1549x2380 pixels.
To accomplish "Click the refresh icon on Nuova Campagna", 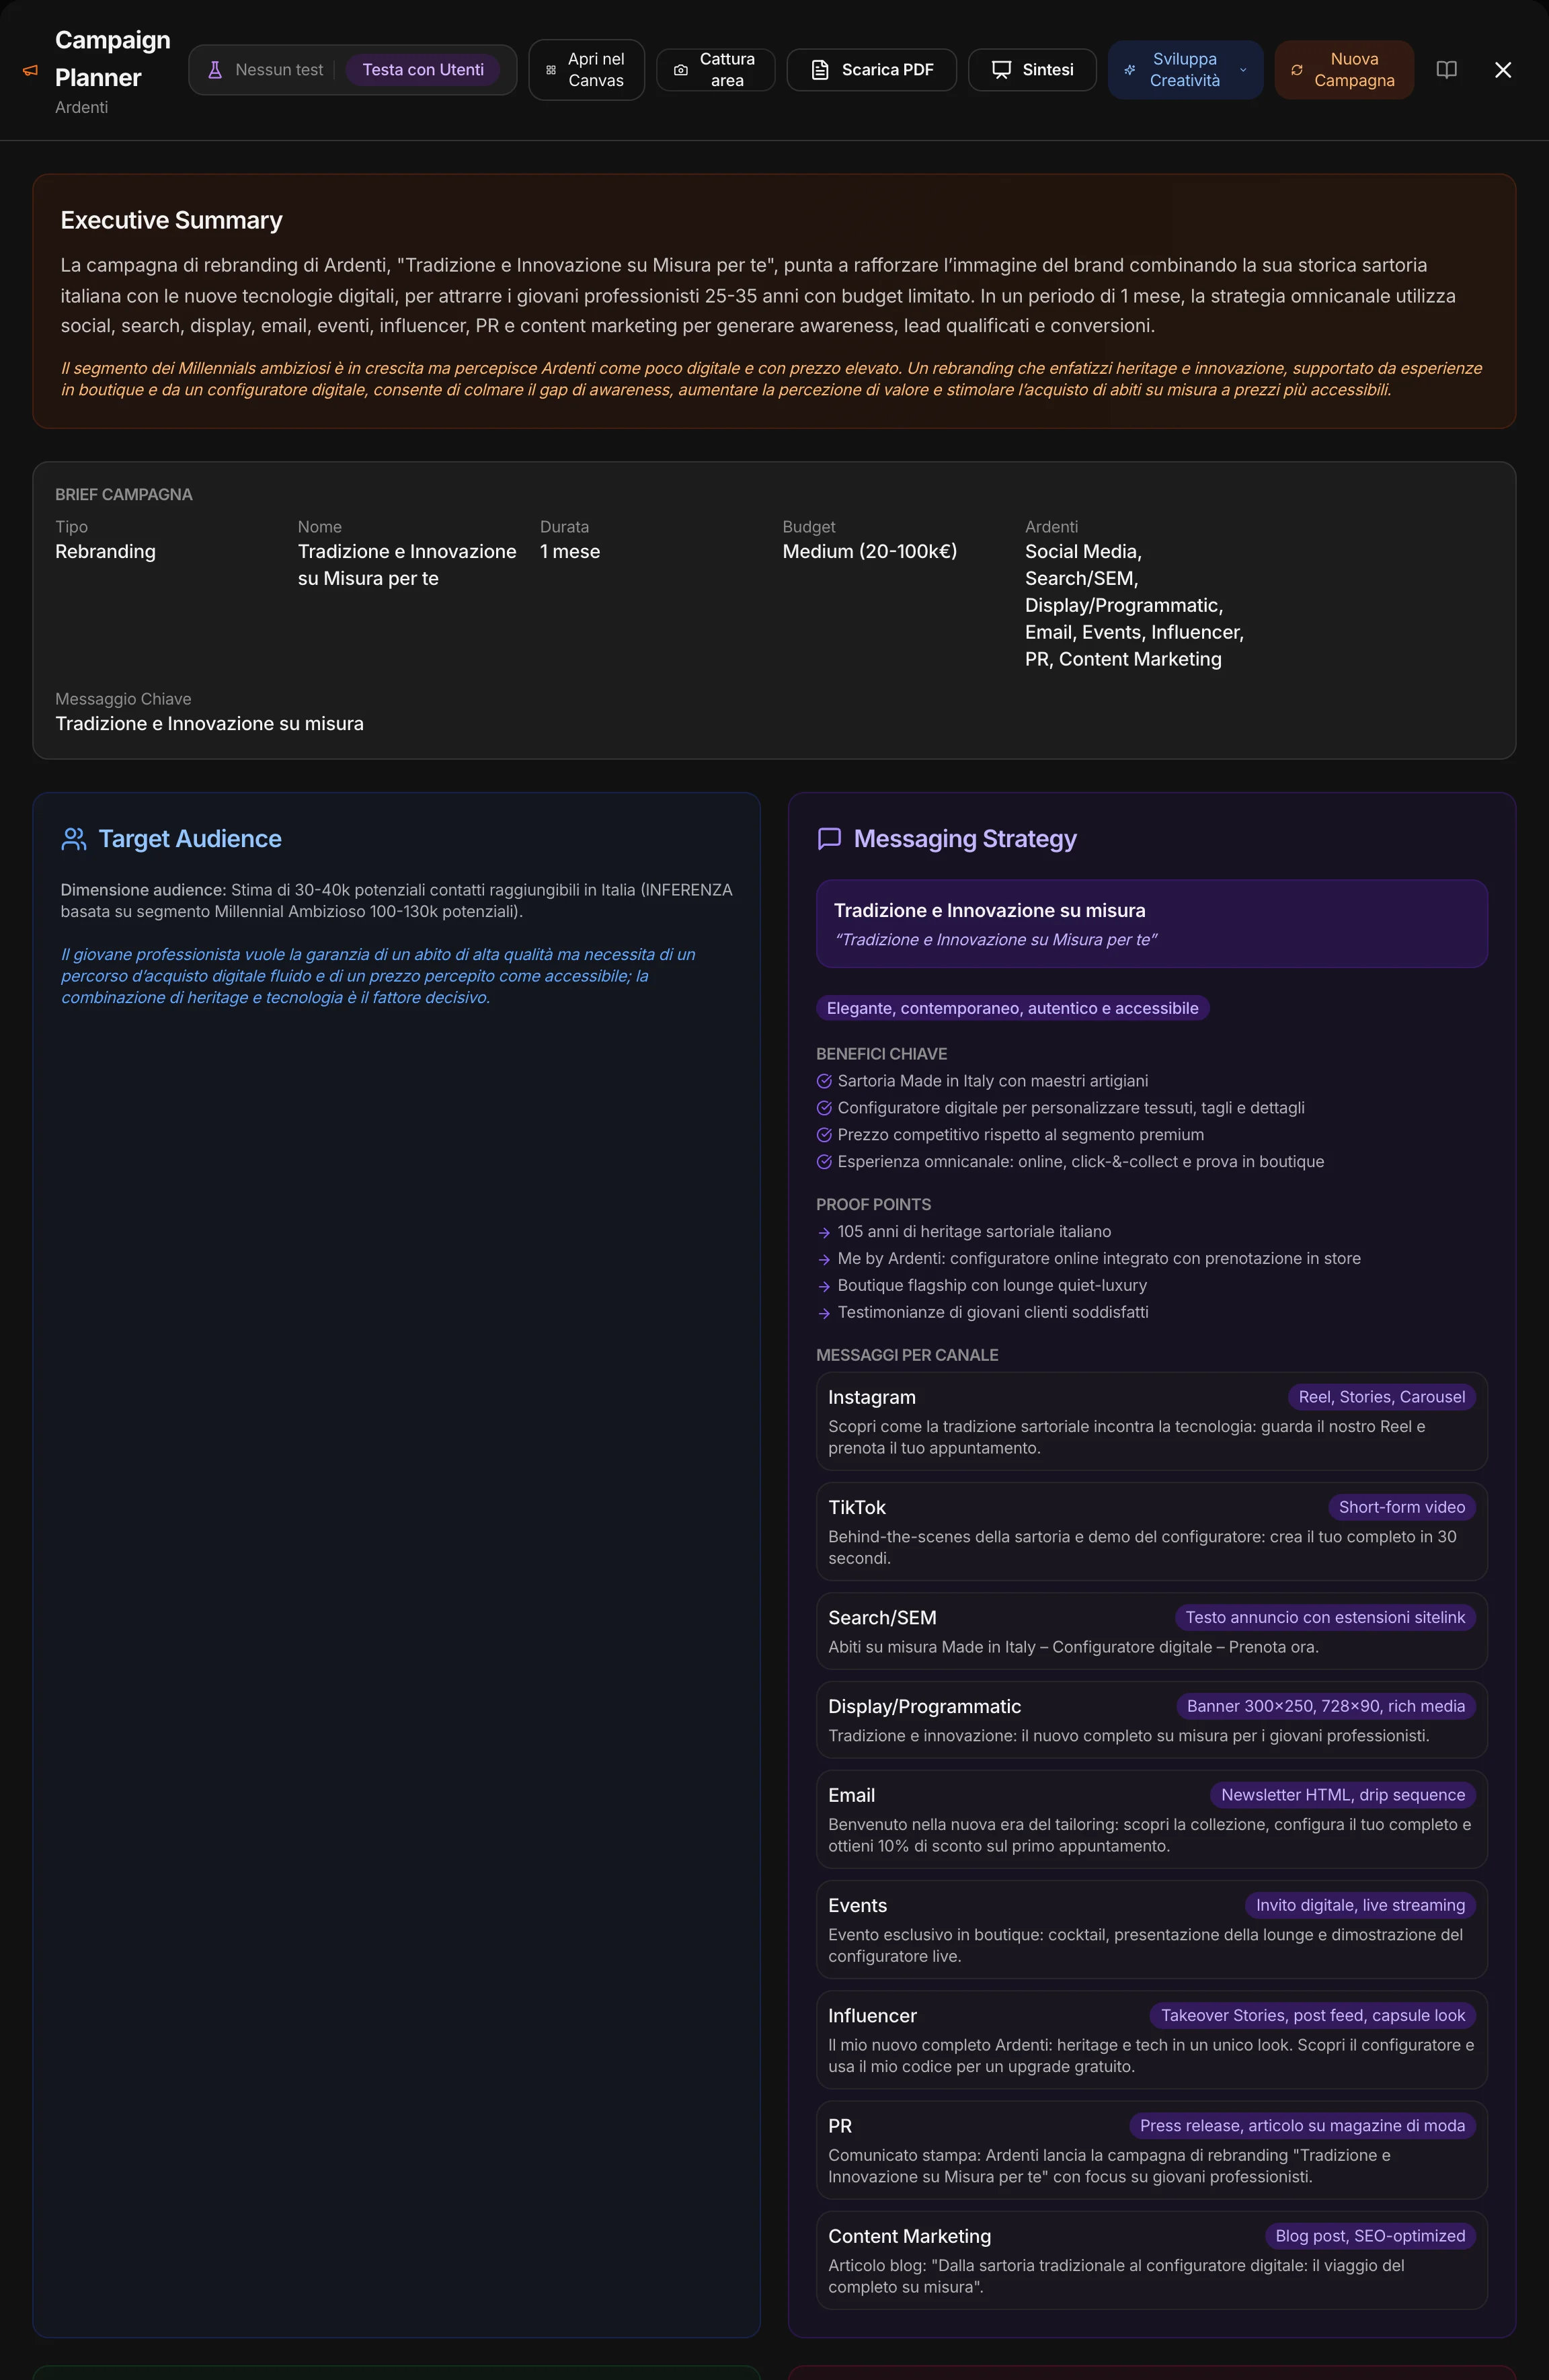I will pos(1297,70).
